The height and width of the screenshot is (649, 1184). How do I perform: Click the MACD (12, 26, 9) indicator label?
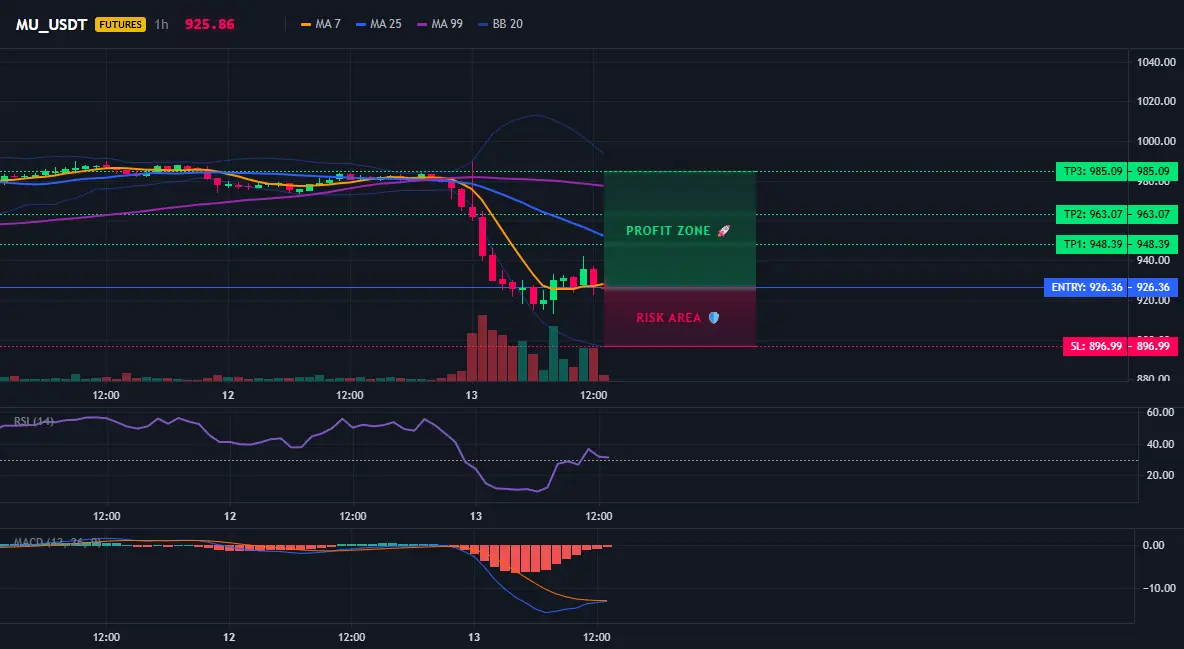pos(57,542)
